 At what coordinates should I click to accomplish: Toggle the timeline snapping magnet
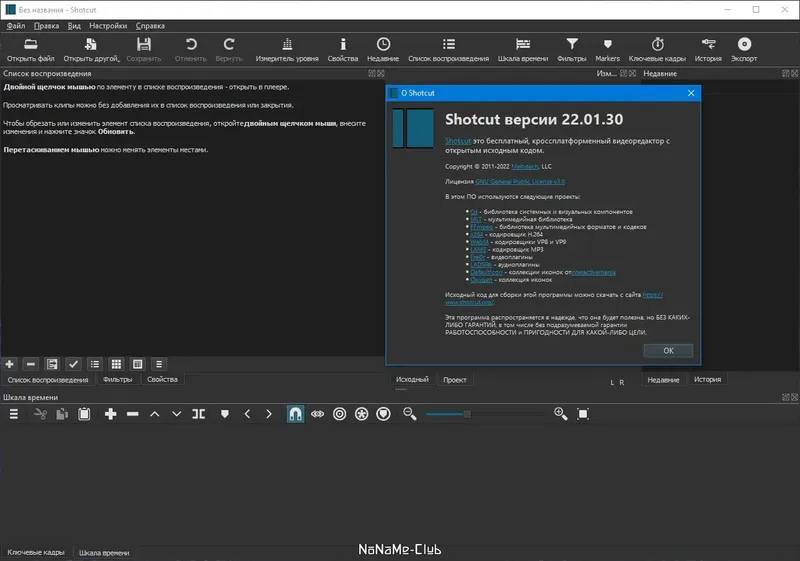pyautogui.click(x=295, y=414)
